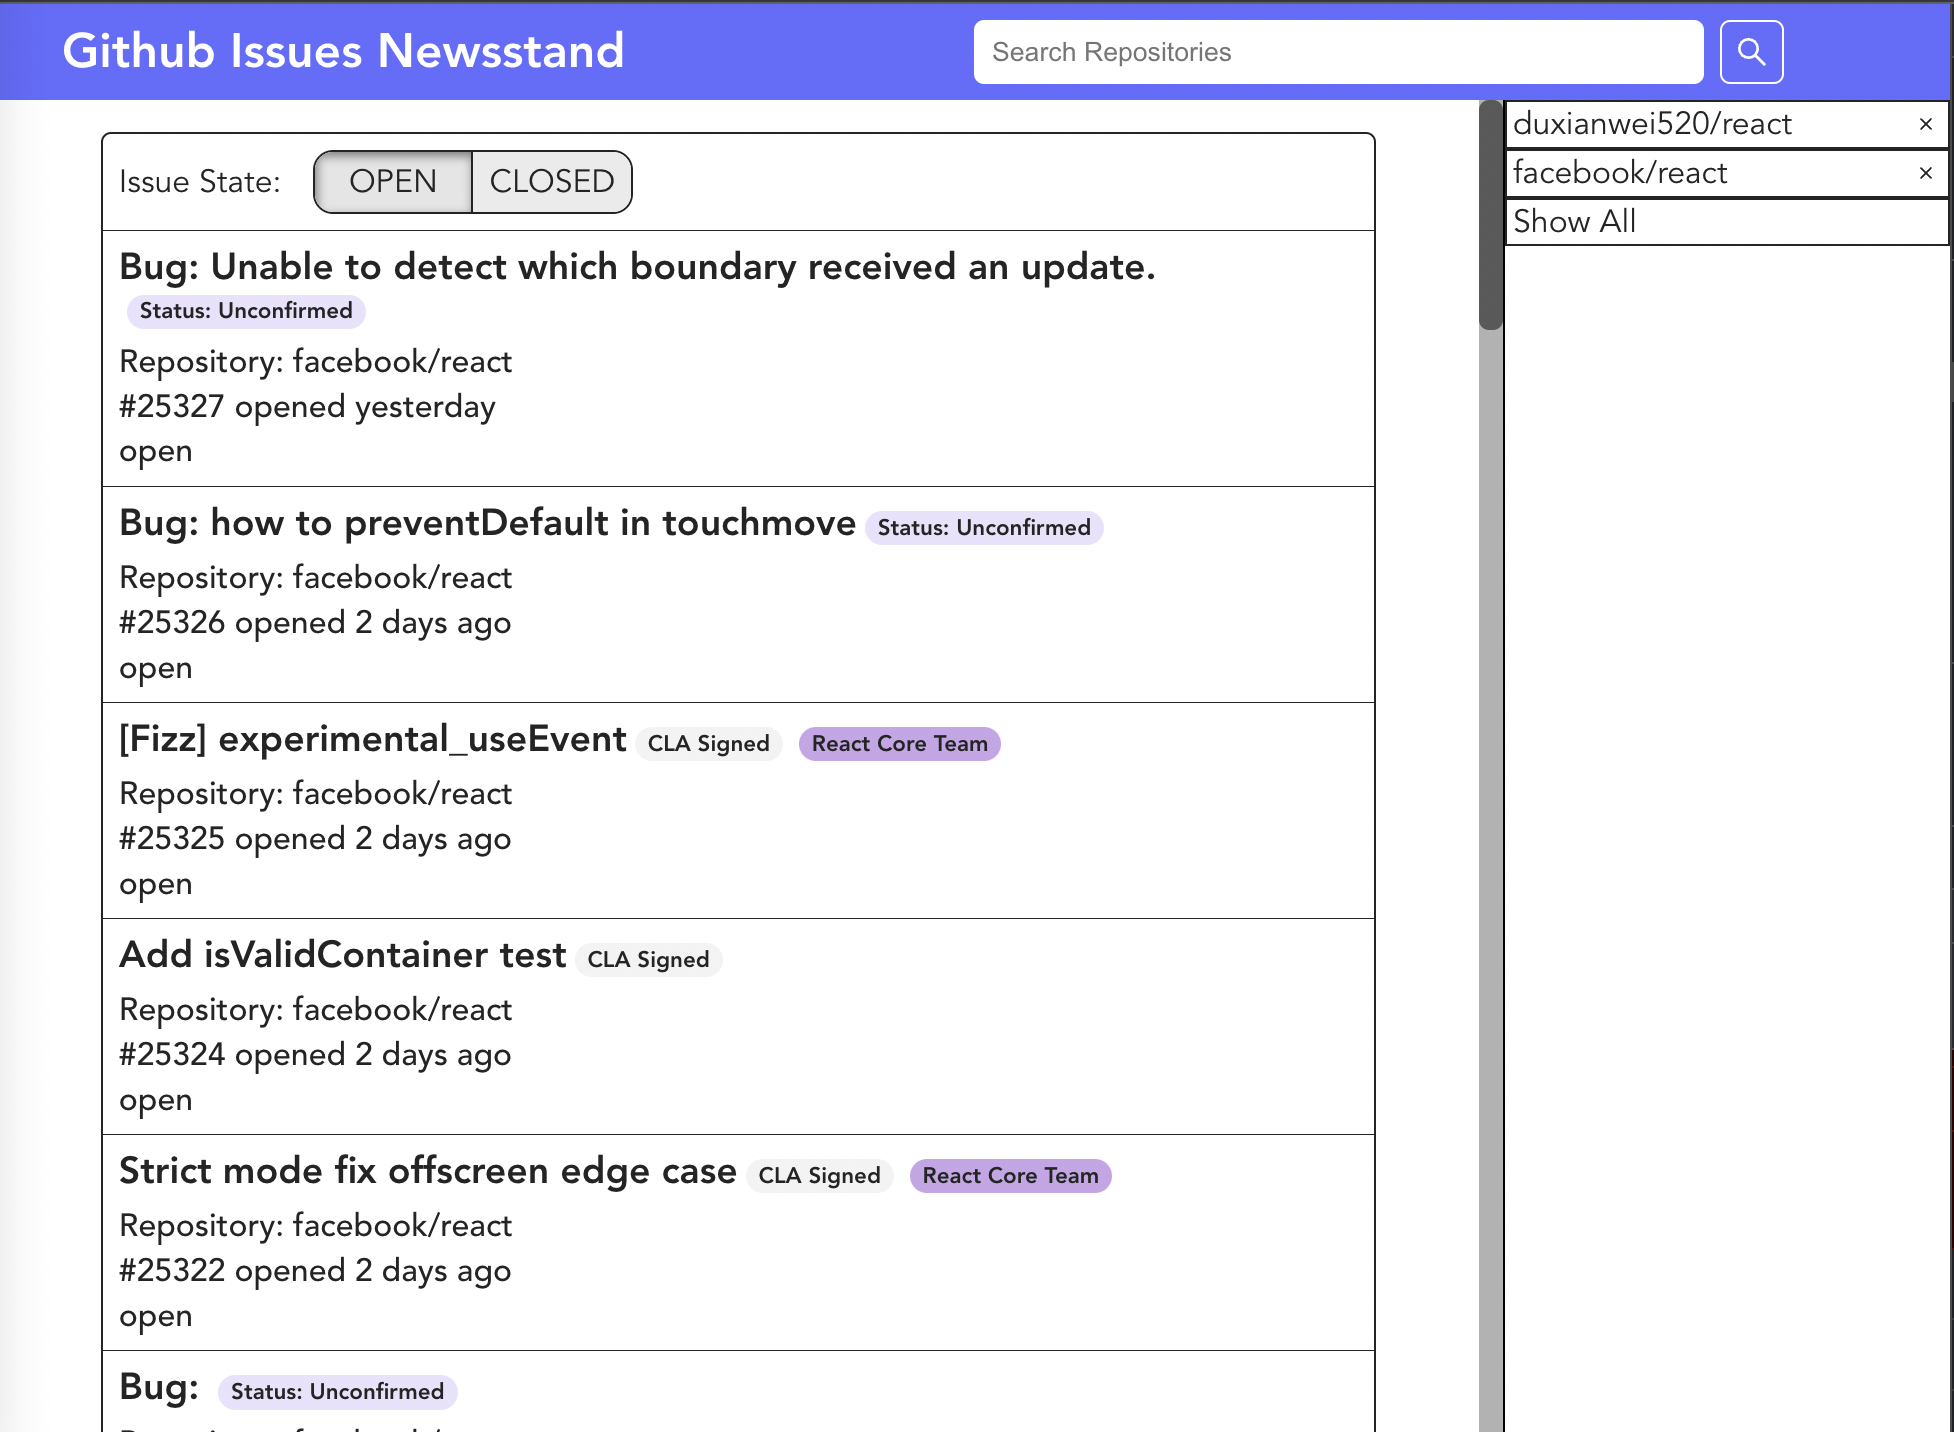Click the React Core Team label
This screenshot has height=1432, width=1954.
[899, 743]
